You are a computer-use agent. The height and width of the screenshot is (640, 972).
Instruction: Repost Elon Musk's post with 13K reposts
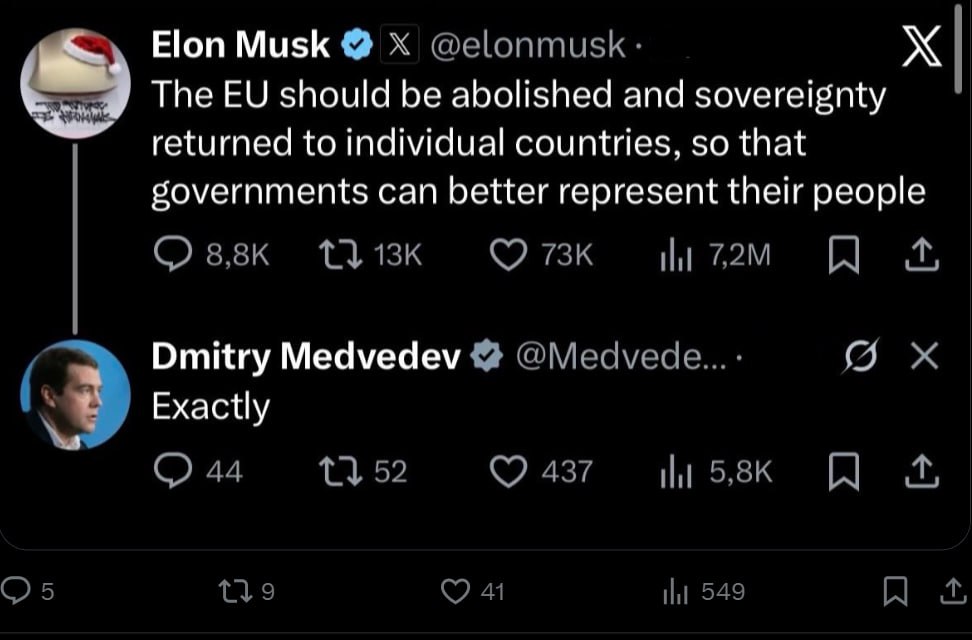333,256
